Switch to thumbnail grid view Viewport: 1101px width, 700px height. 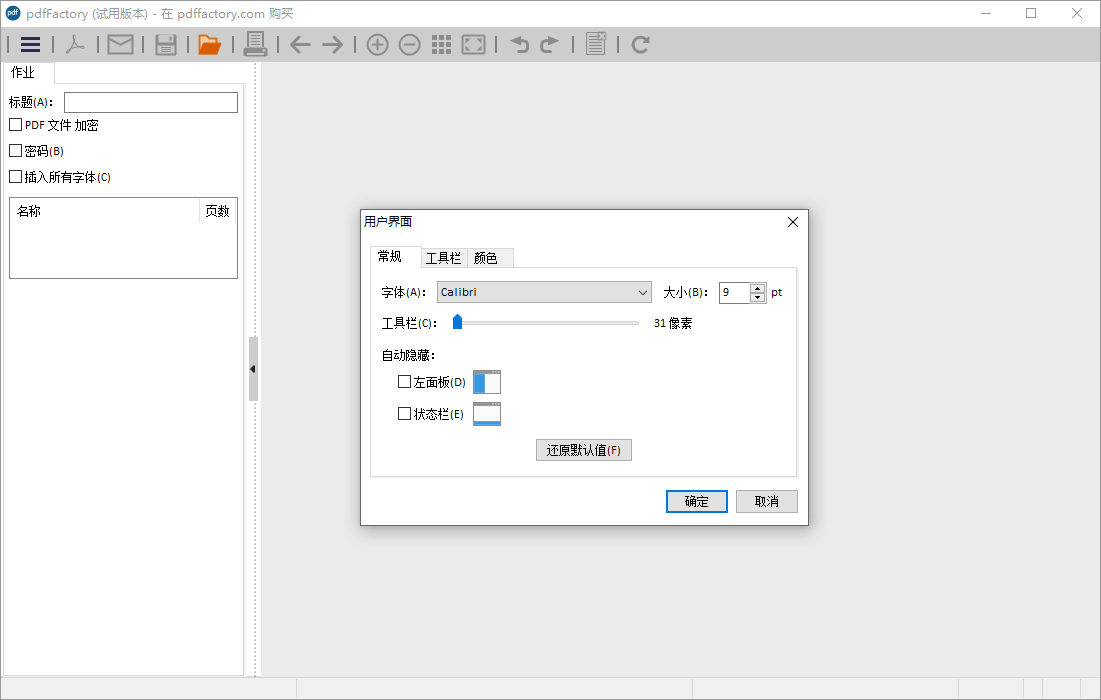pos(441,44)
